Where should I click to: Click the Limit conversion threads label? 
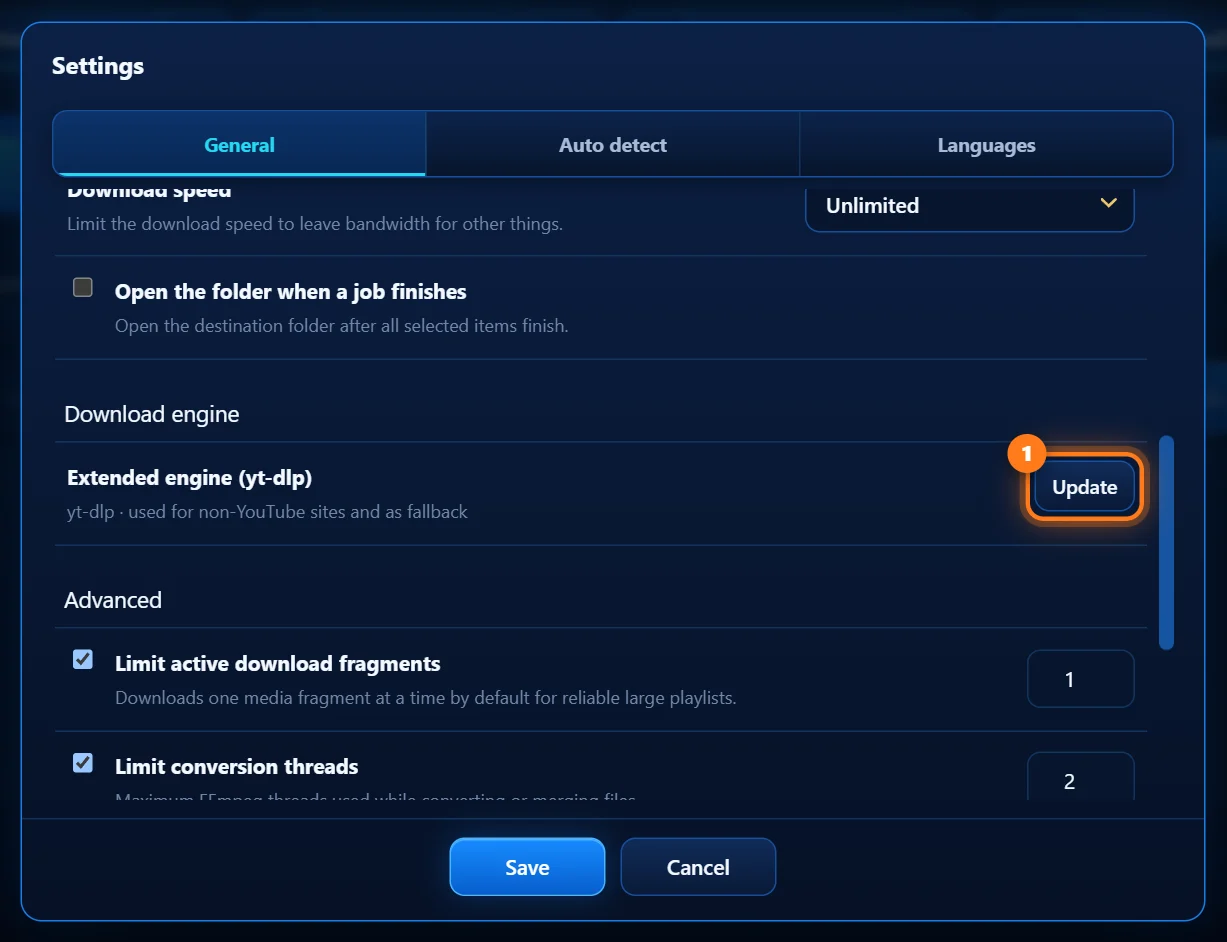pos(237,767)
